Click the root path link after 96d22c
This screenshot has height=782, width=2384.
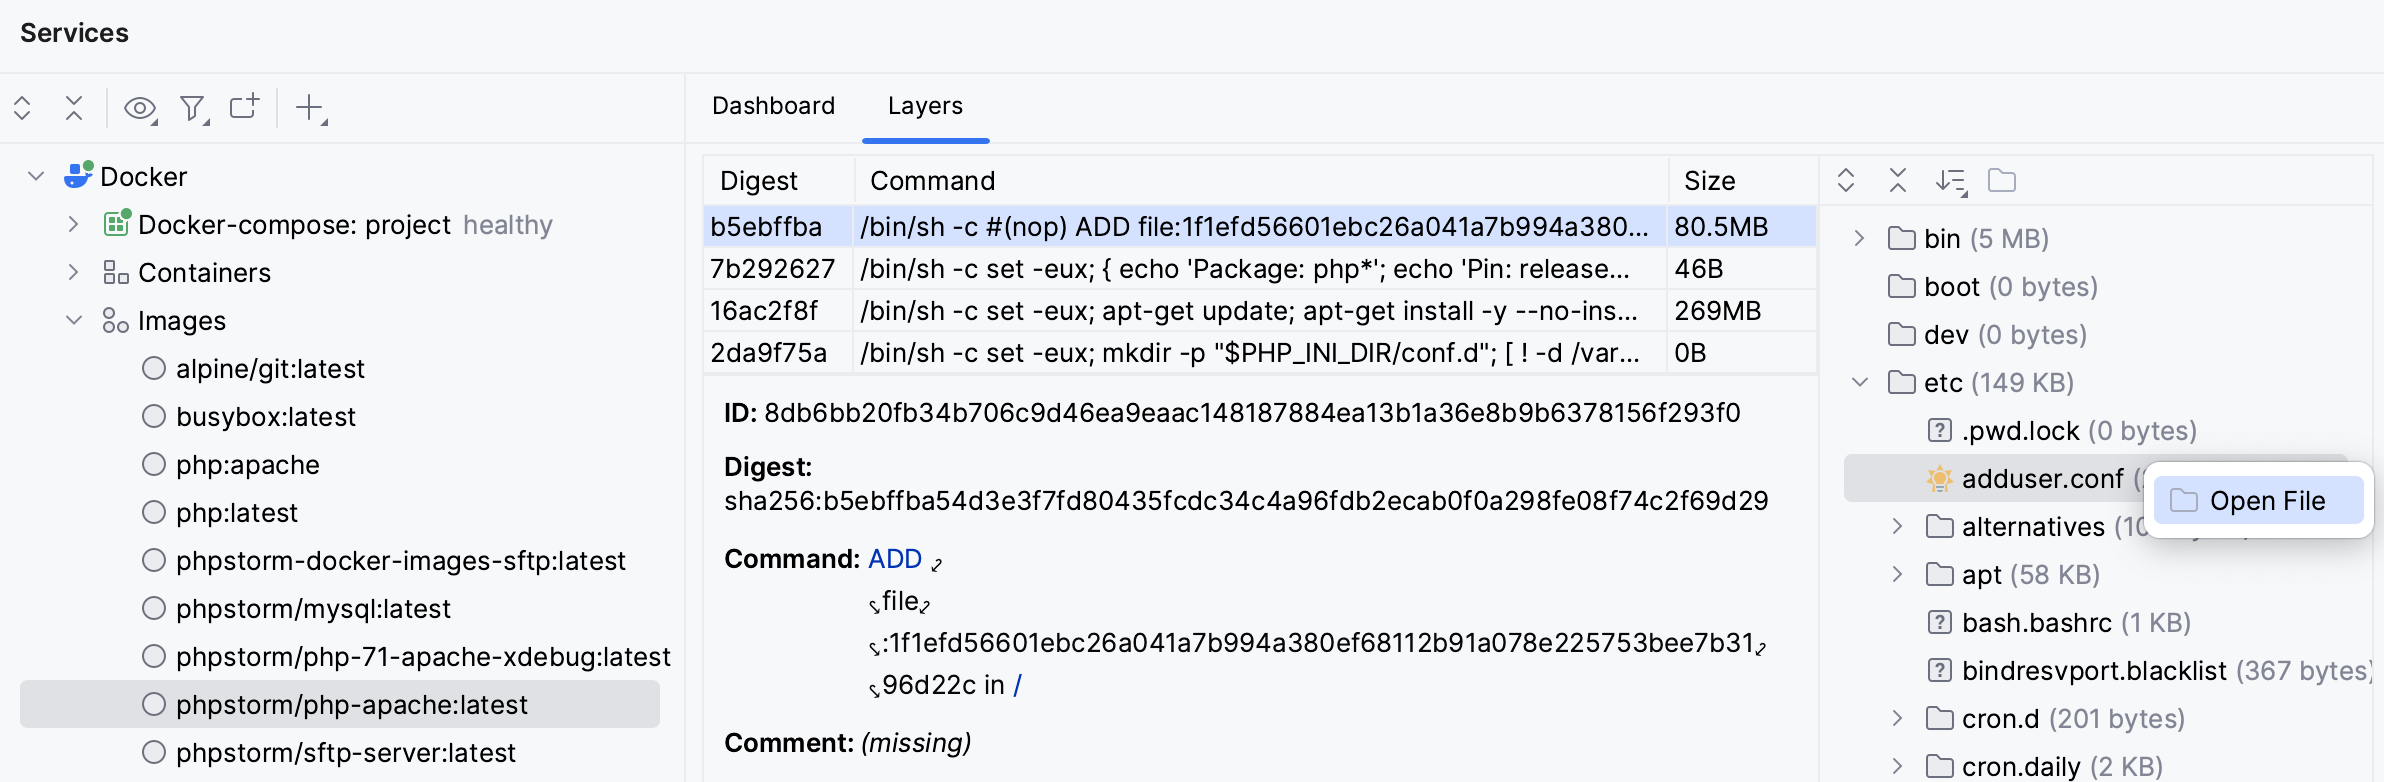pos(1017,685)
